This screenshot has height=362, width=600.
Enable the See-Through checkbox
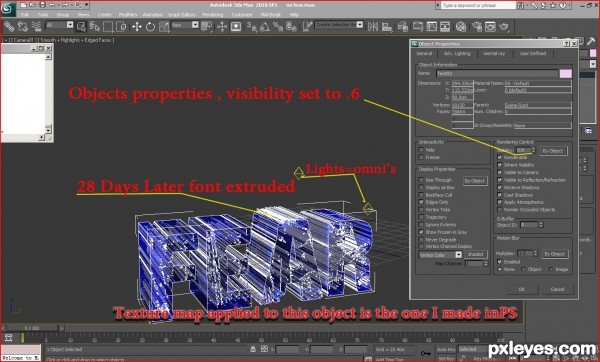(x=421, y=180)
